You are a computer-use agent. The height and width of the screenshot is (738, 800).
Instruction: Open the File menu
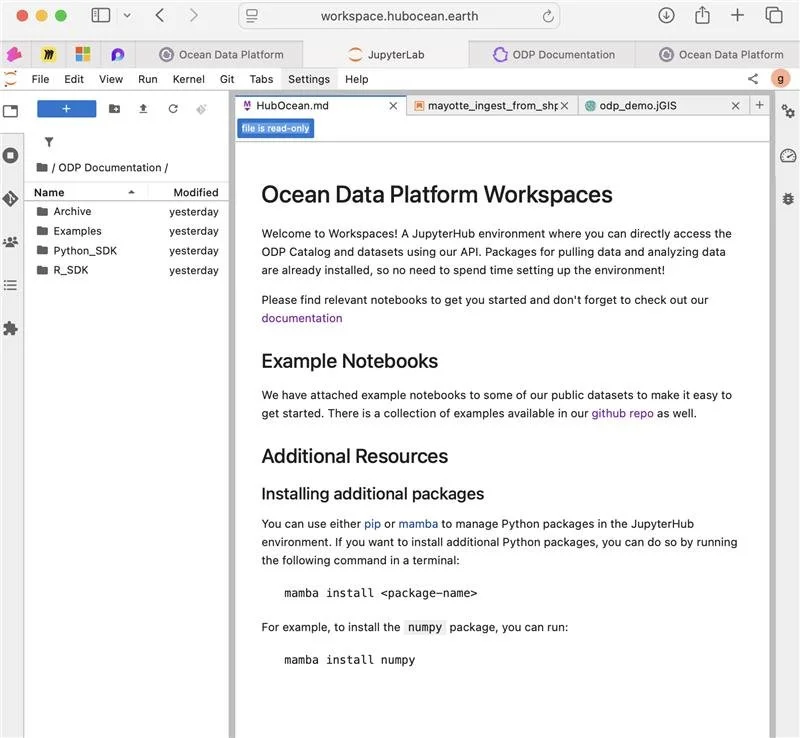(40, 79)
